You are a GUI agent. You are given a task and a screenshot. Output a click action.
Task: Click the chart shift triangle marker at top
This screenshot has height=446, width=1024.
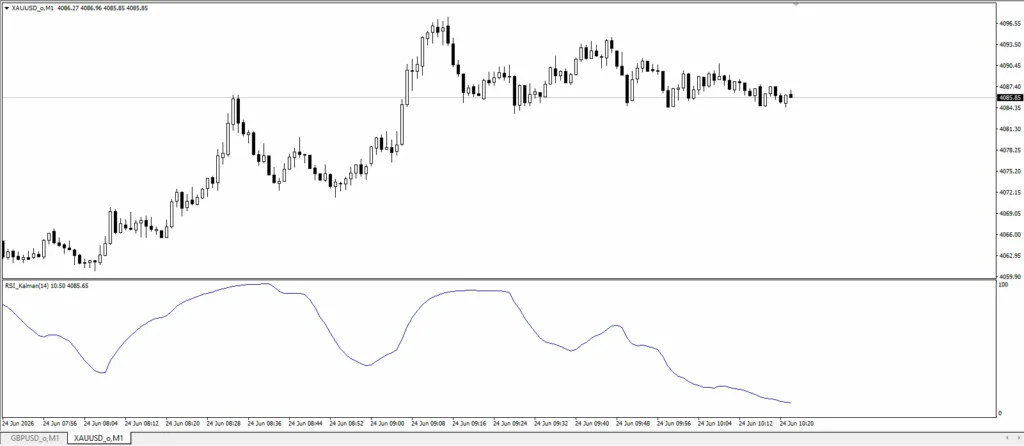click(x=795, y=5)
